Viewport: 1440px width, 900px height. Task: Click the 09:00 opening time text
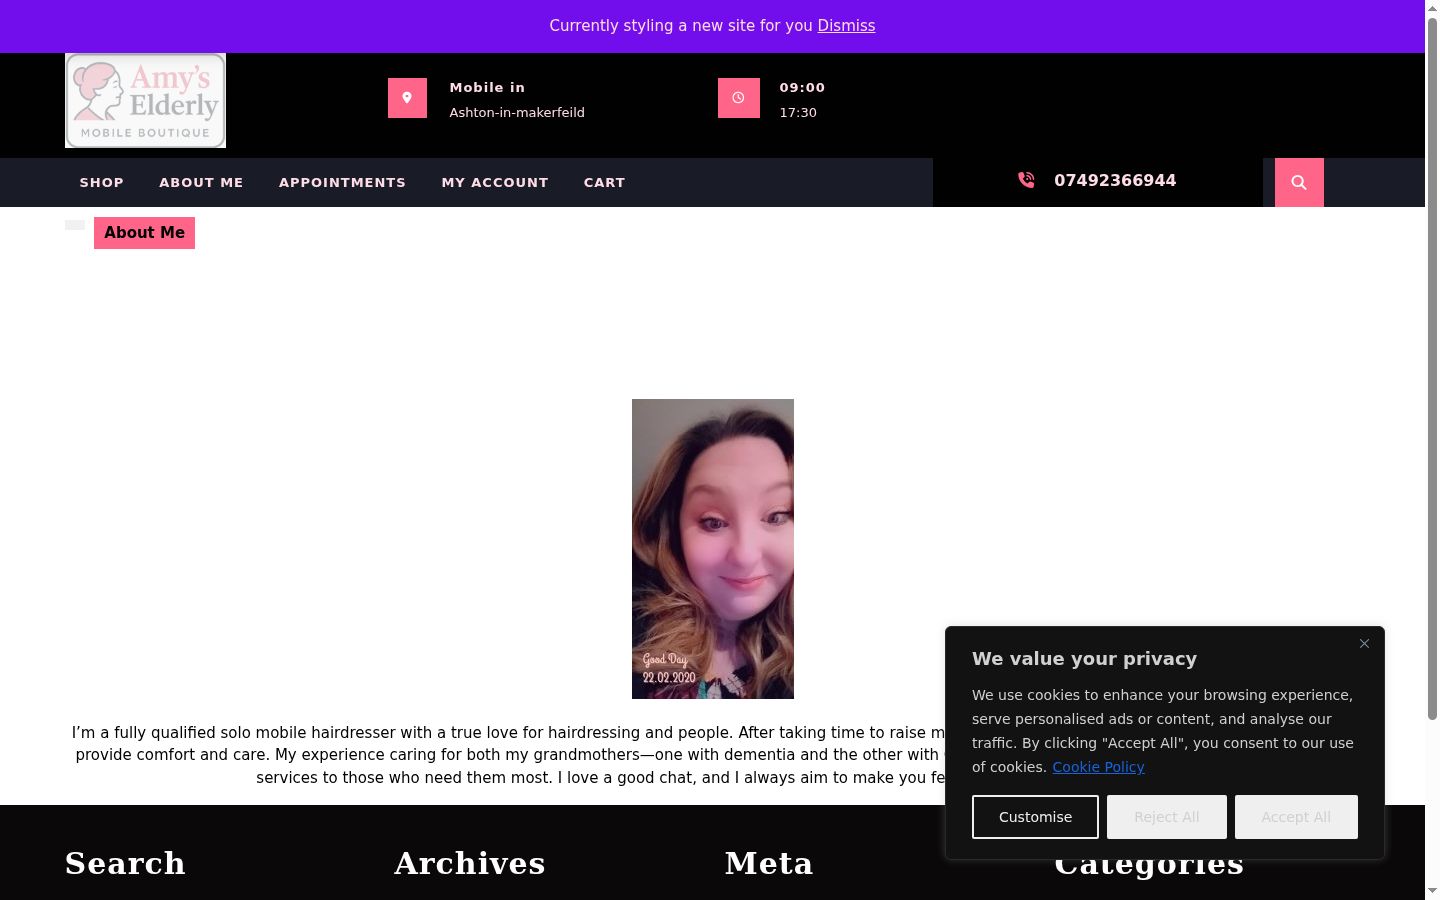click(x=802, y=87)
